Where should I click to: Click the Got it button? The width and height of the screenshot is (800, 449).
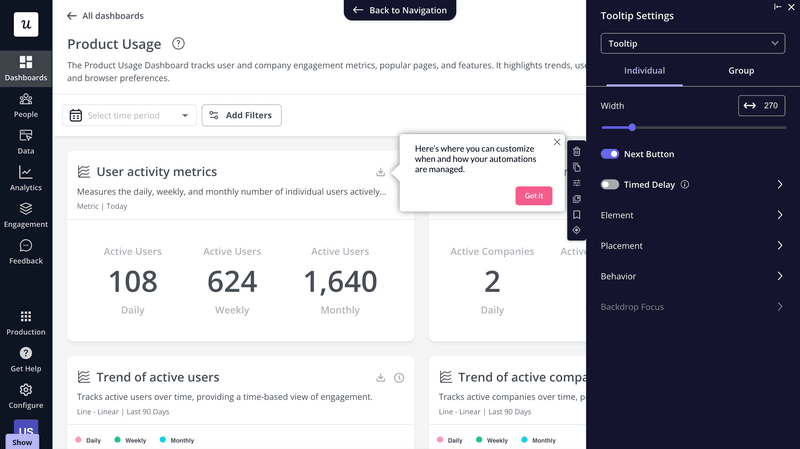(534, 196)
